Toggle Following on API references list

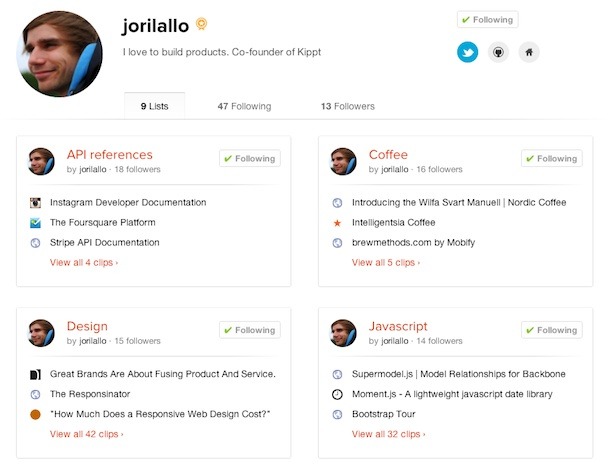249,158
